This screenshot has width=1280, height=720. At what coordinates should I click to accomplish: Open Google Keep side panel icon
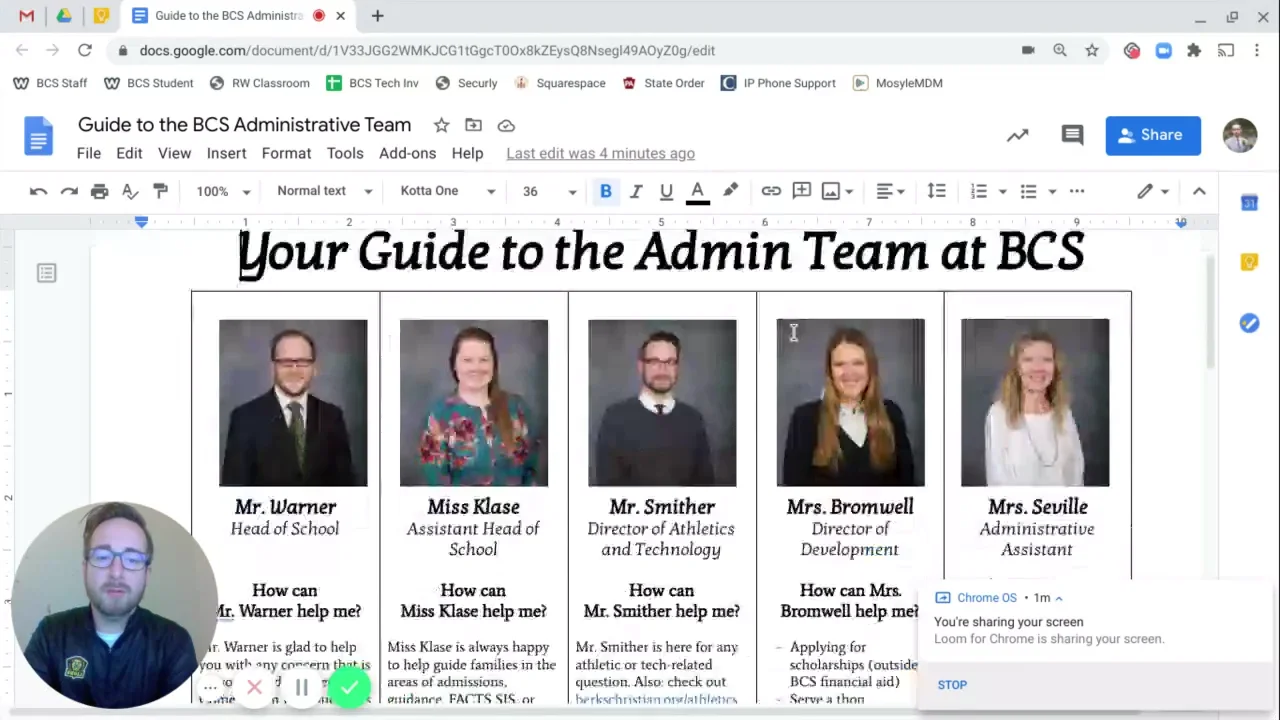click(x=1249, y=262)
